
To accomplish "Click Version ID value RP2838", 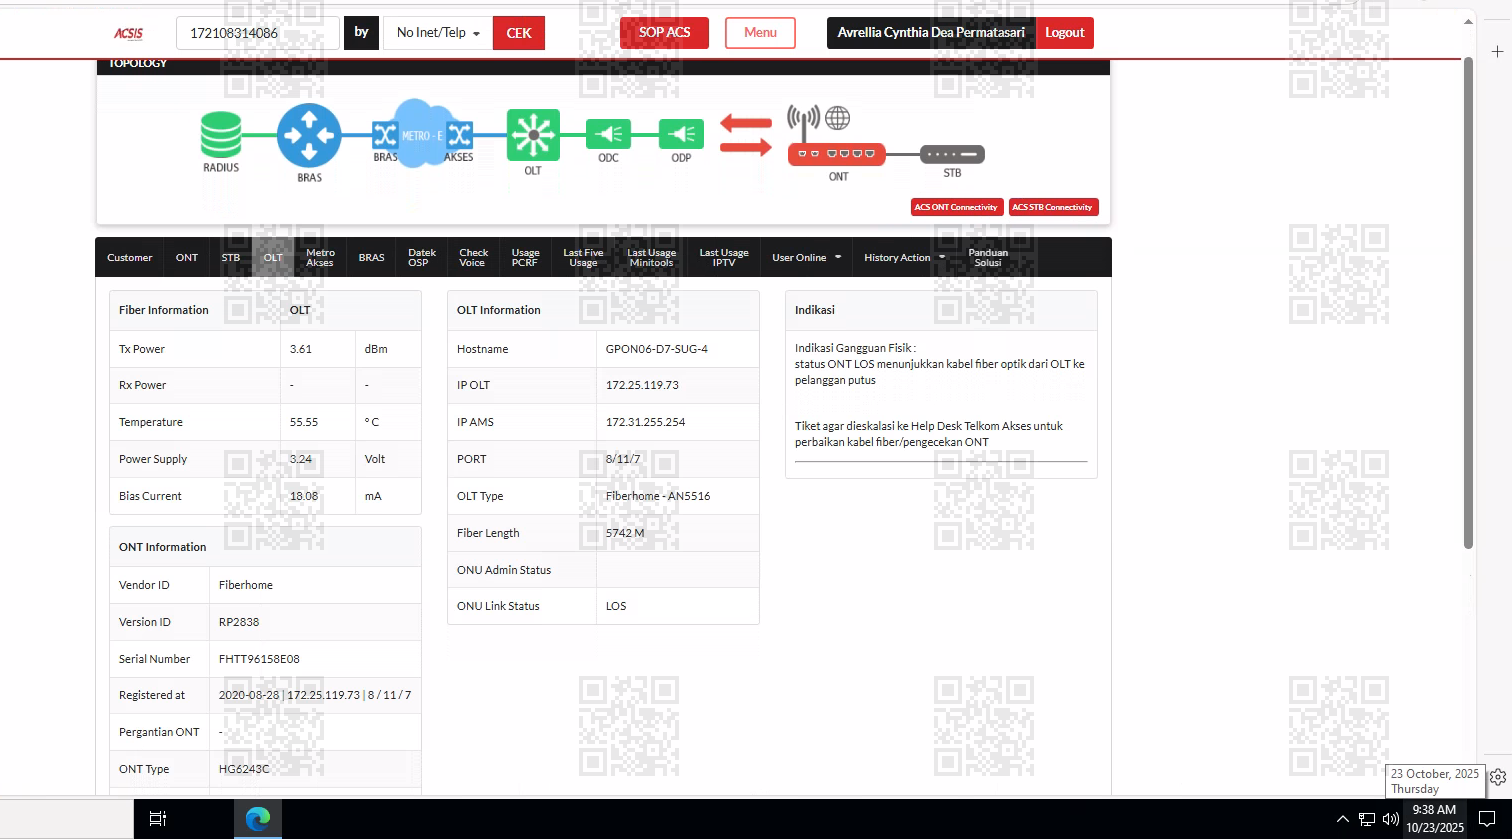I will coord(239,622).
